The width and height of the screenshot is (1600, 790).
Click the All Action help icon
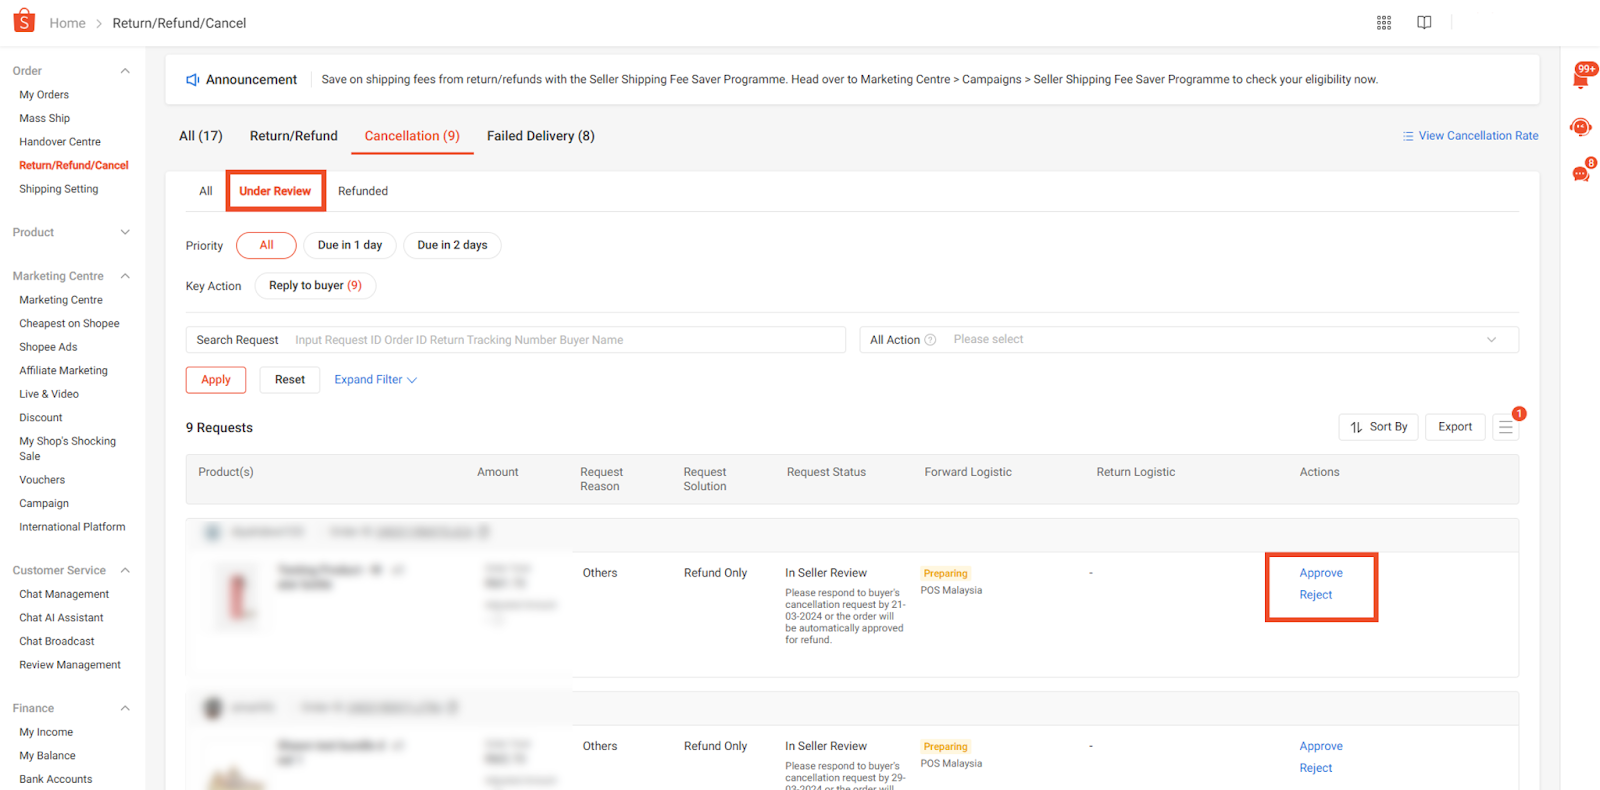pyautogui.click(x=930, y=340)
